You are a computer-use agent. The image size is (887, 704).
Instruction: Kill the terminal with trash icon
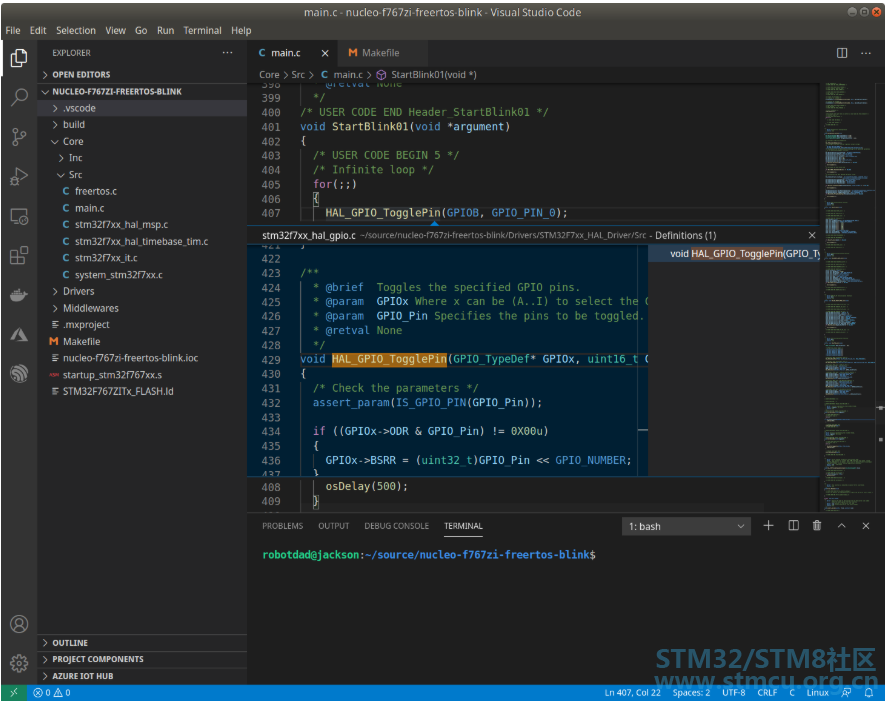coord(817,526)
